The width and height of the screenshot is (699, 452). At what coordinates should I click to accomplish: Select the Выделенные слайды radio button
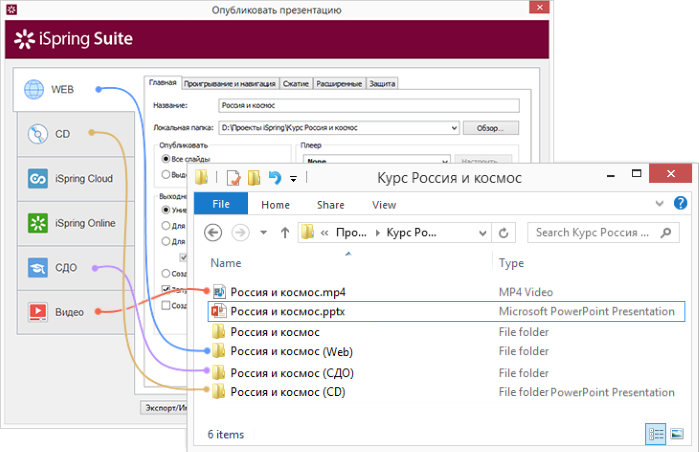pos(165,174)
